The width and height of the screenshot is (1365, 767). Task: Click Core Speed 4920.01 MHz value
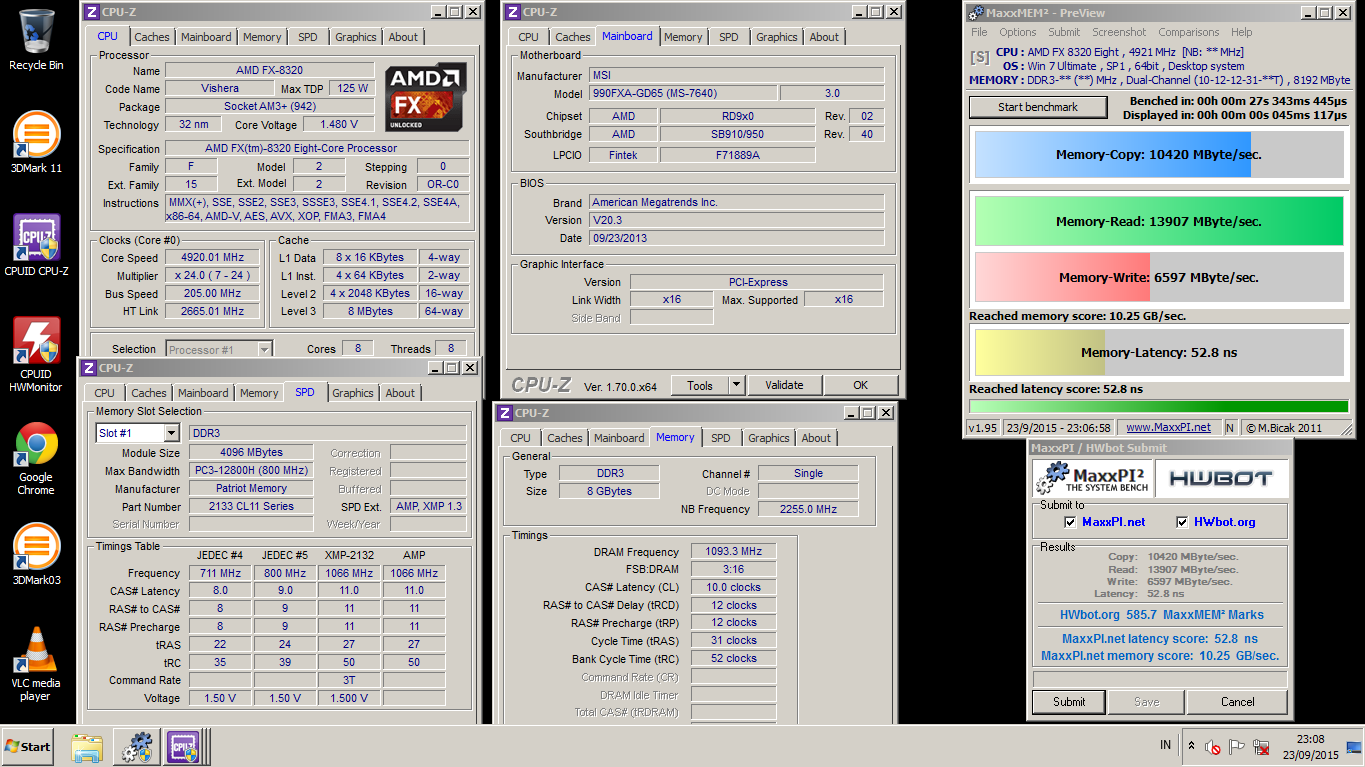tap(214, 258)
